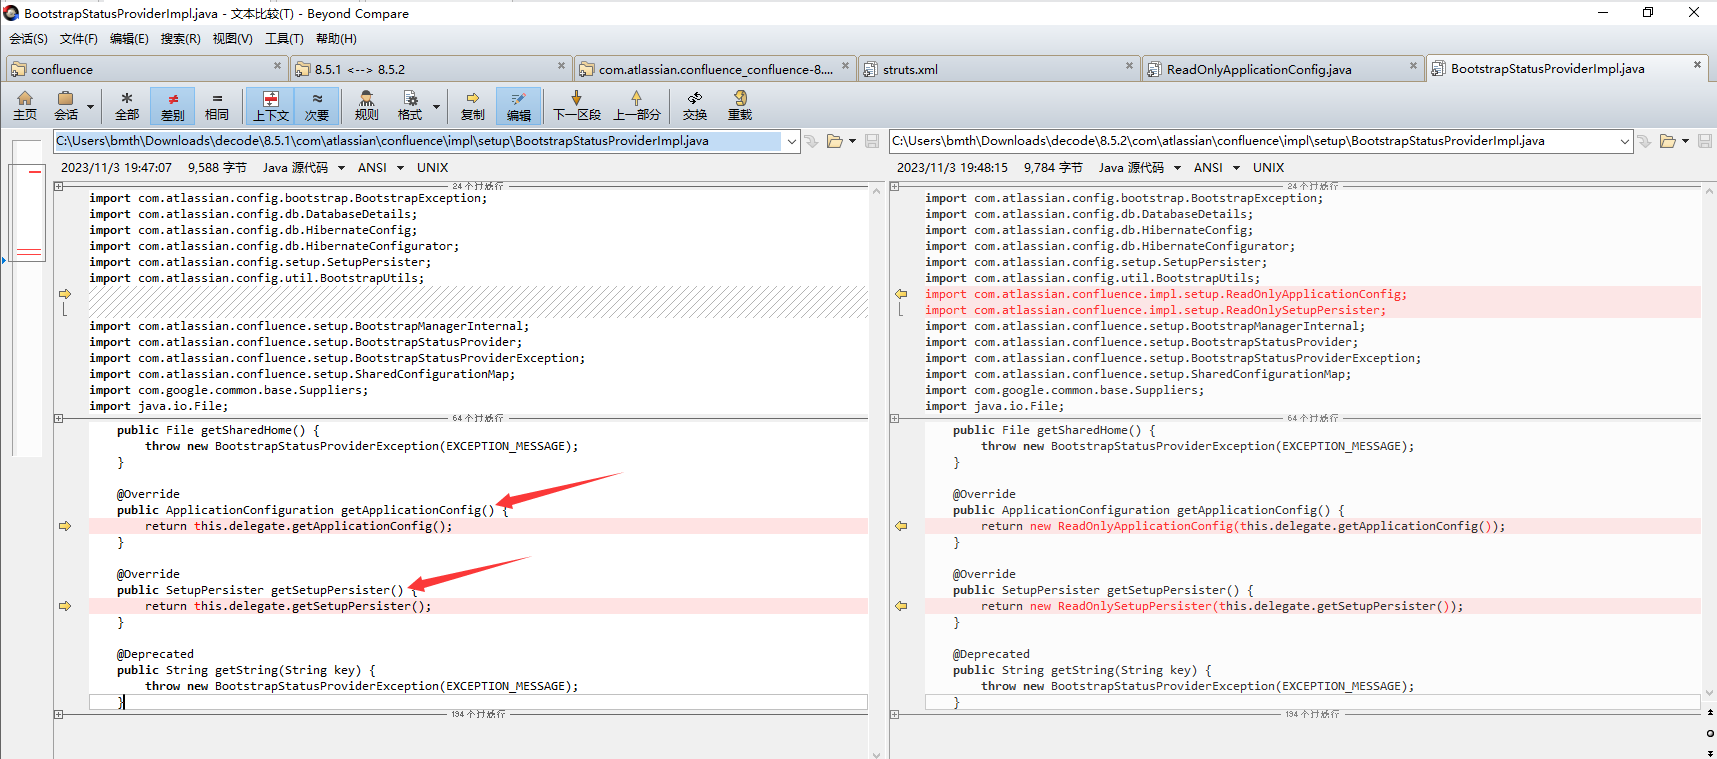Expand the left path history dropdown
Screen dimensions: 1717x759
tap(792, 142)
